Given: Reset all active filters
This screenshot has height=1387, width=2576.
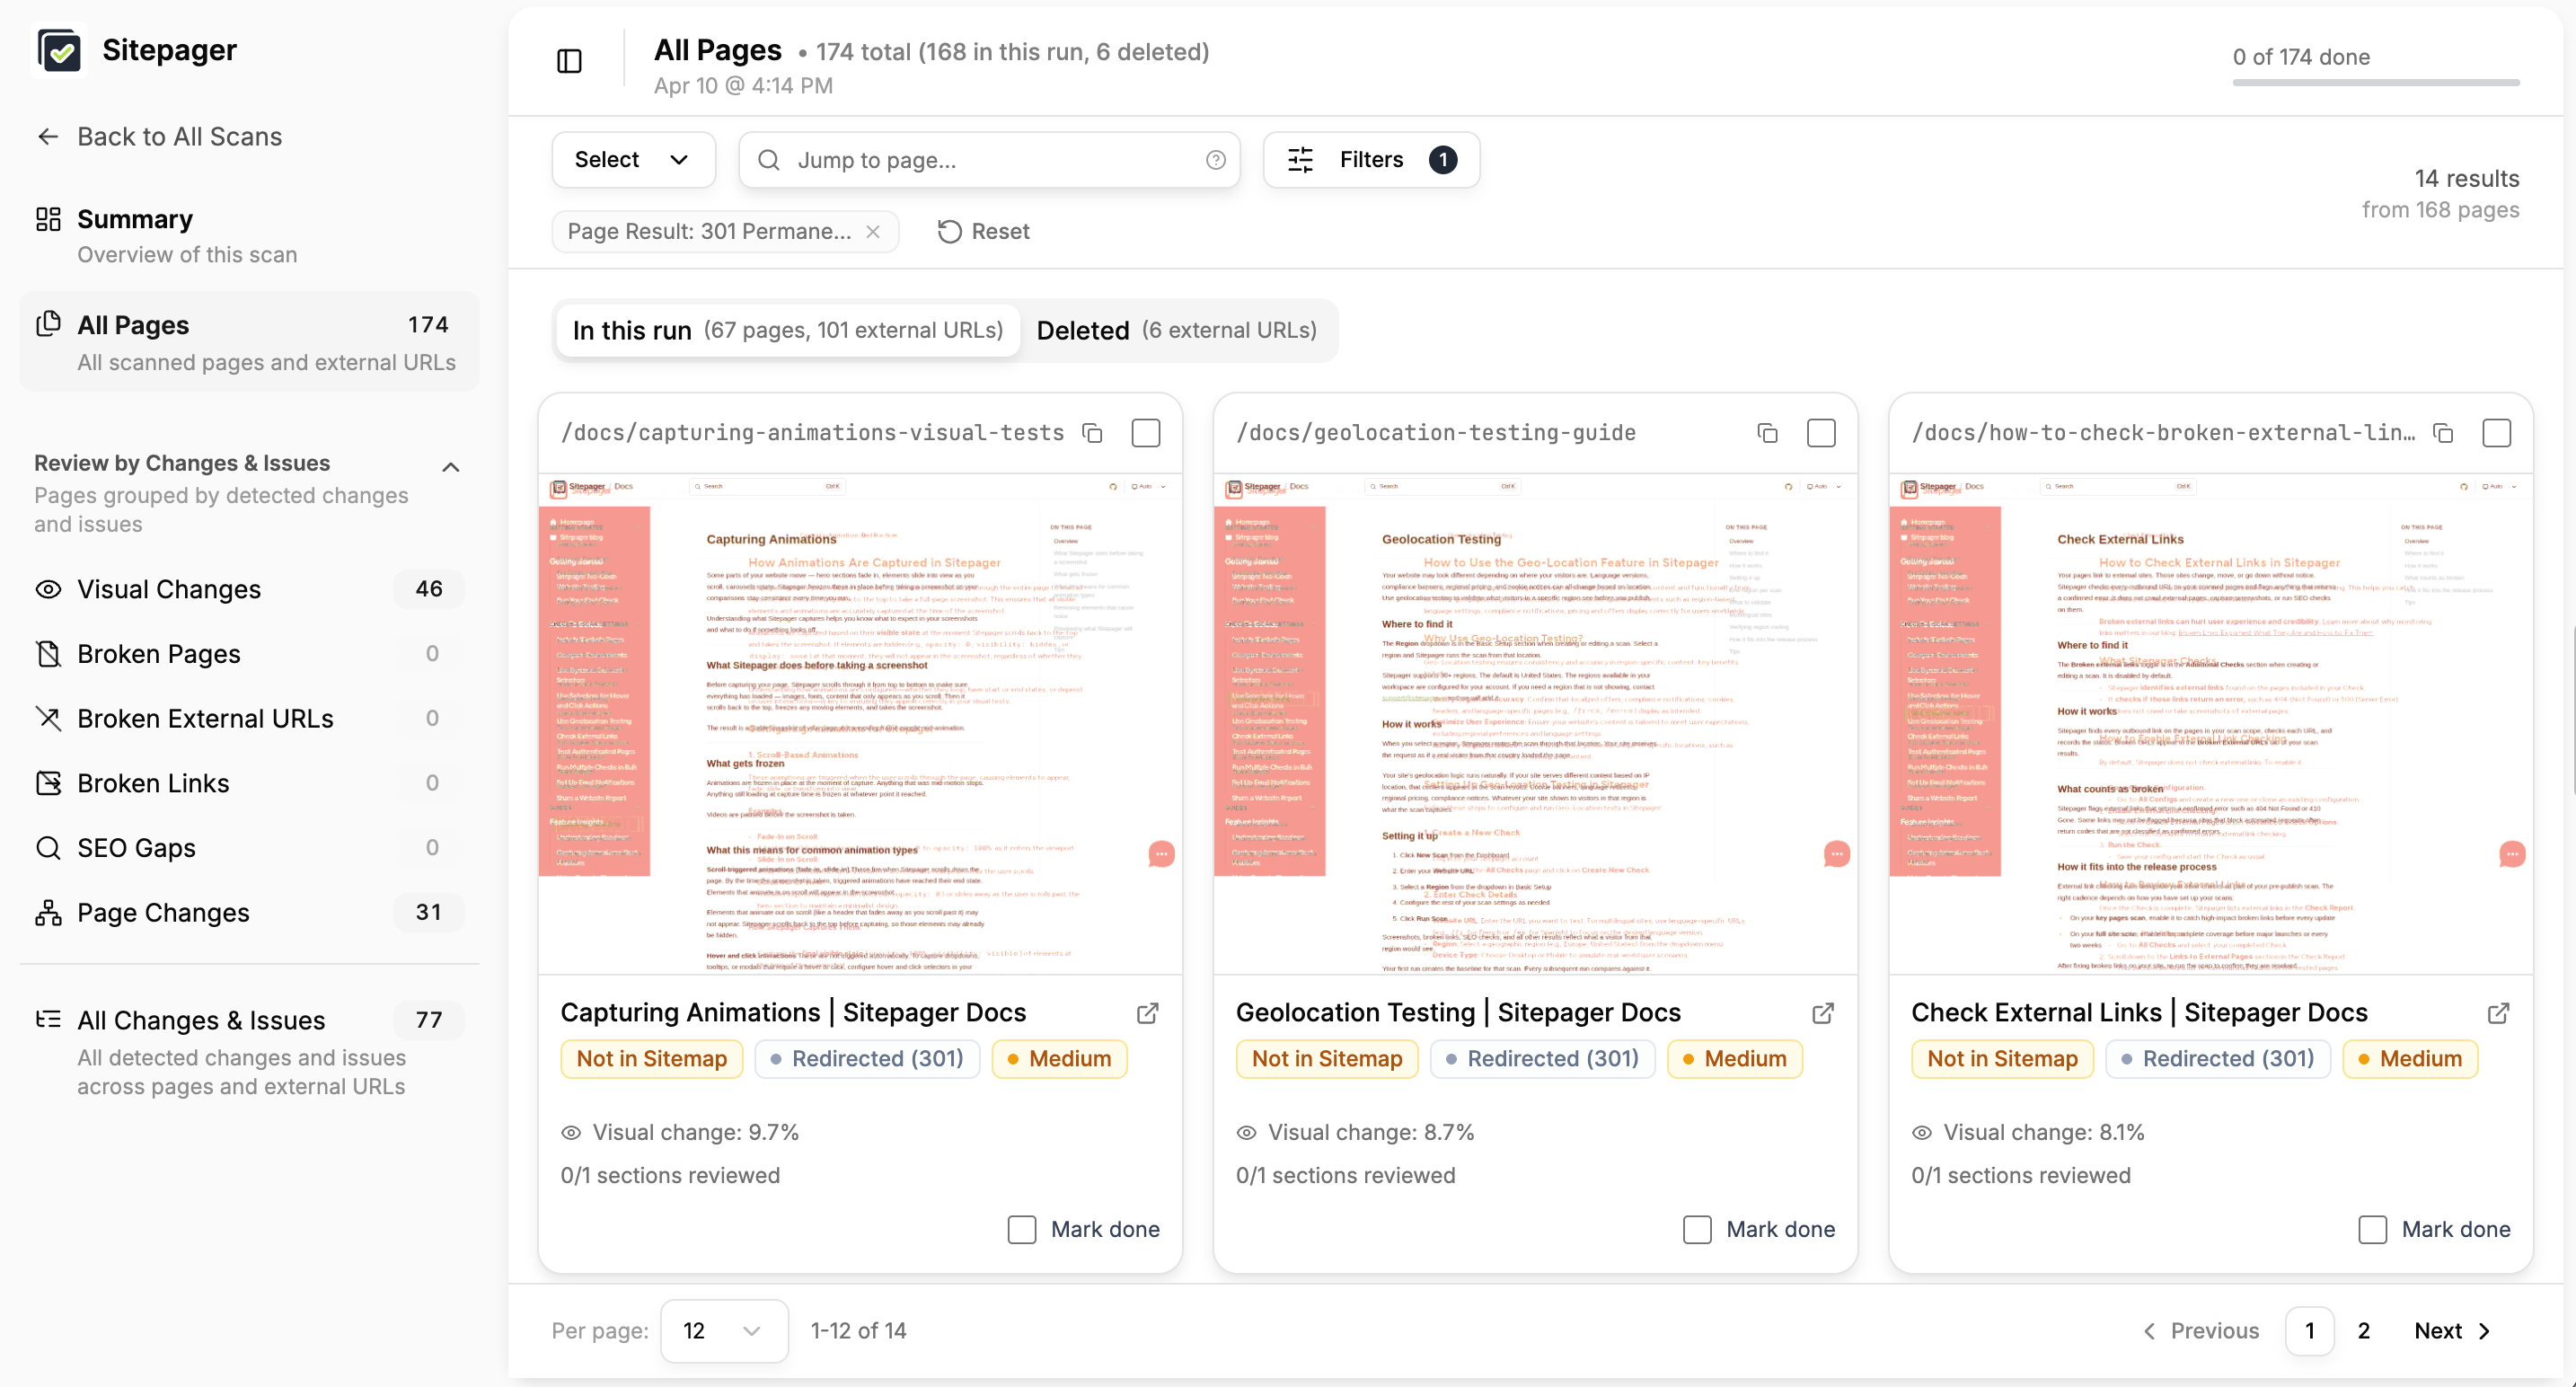Looking at the screenshot, I should click(982, 231).
